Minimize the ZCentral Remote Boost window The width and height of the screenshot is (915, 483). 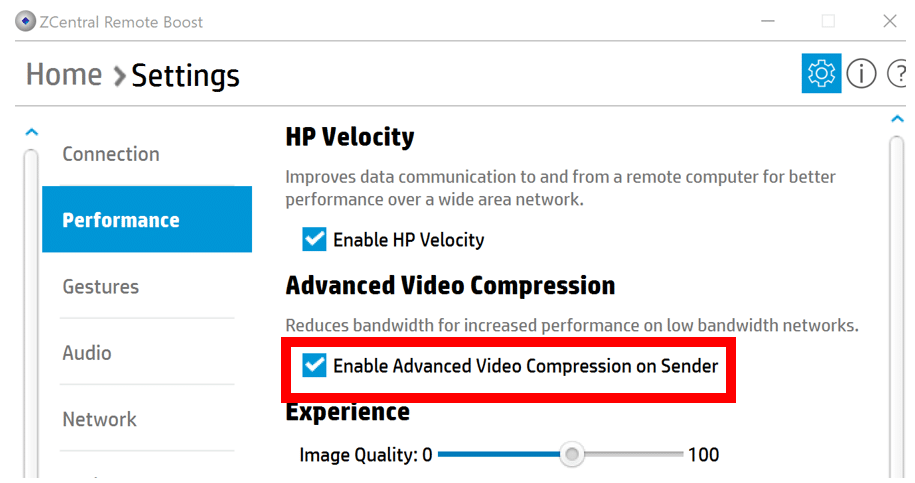[768, 22]
